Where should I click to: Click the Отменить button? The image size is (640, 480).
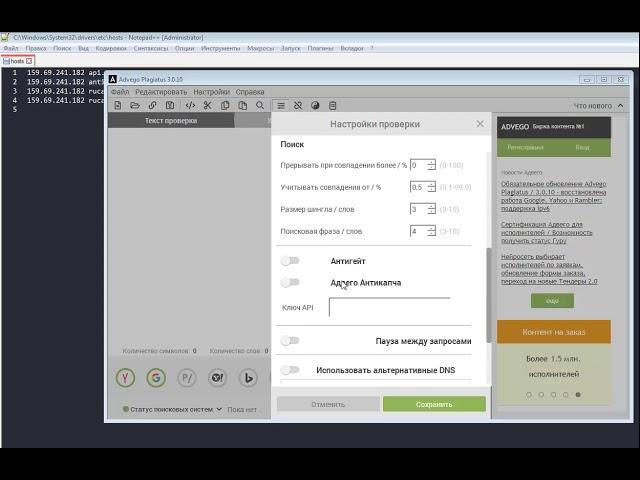click(328, 404)
